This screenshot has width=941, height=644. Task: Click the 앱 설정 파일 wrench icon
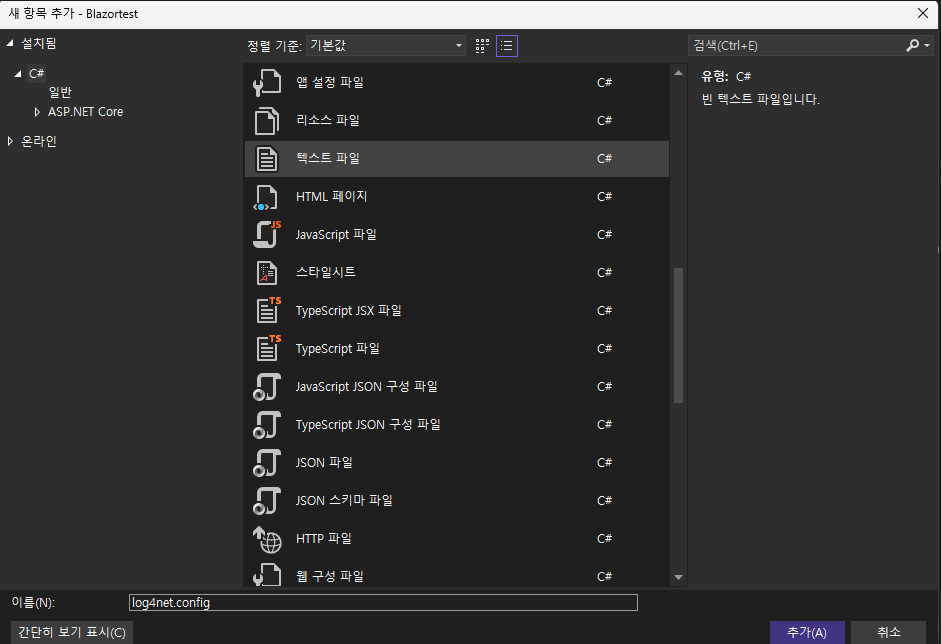(267, 83)
